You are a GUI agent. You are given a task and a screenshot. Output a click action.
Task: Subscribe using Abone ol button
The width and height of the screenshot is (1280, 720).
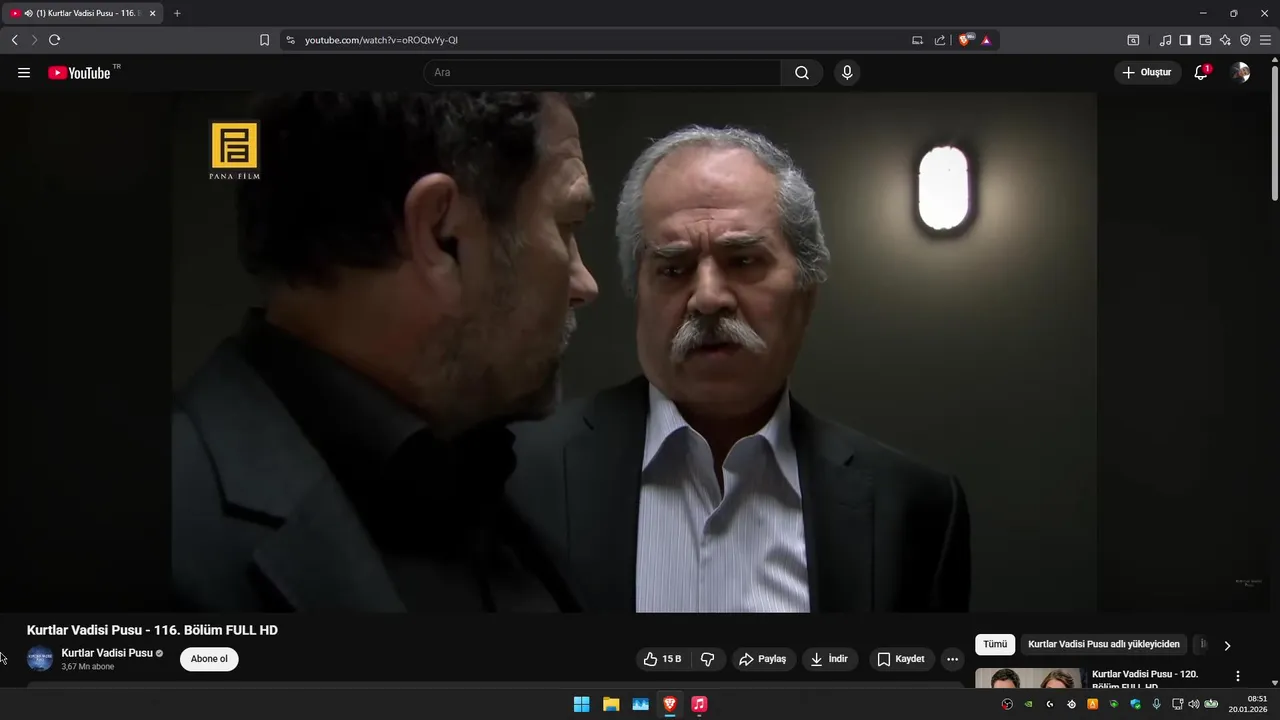click(209, 659)
